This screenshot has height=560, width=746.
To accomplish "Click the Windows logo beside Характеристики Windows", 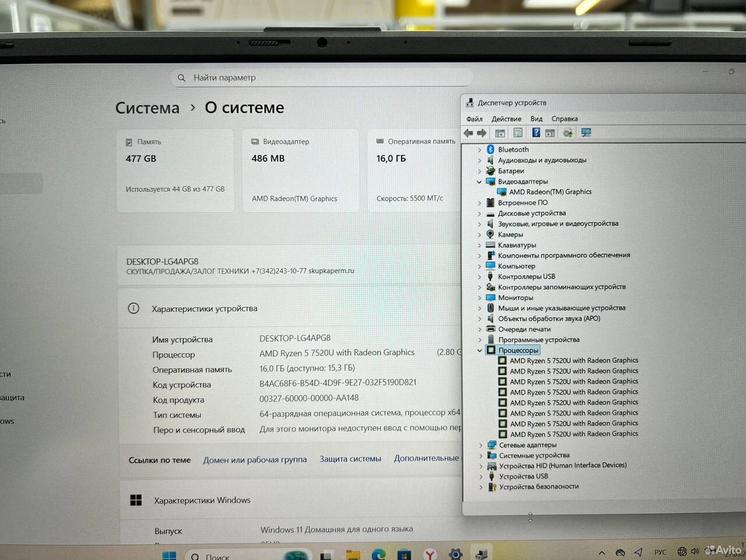I will click(x=136, y=500).
